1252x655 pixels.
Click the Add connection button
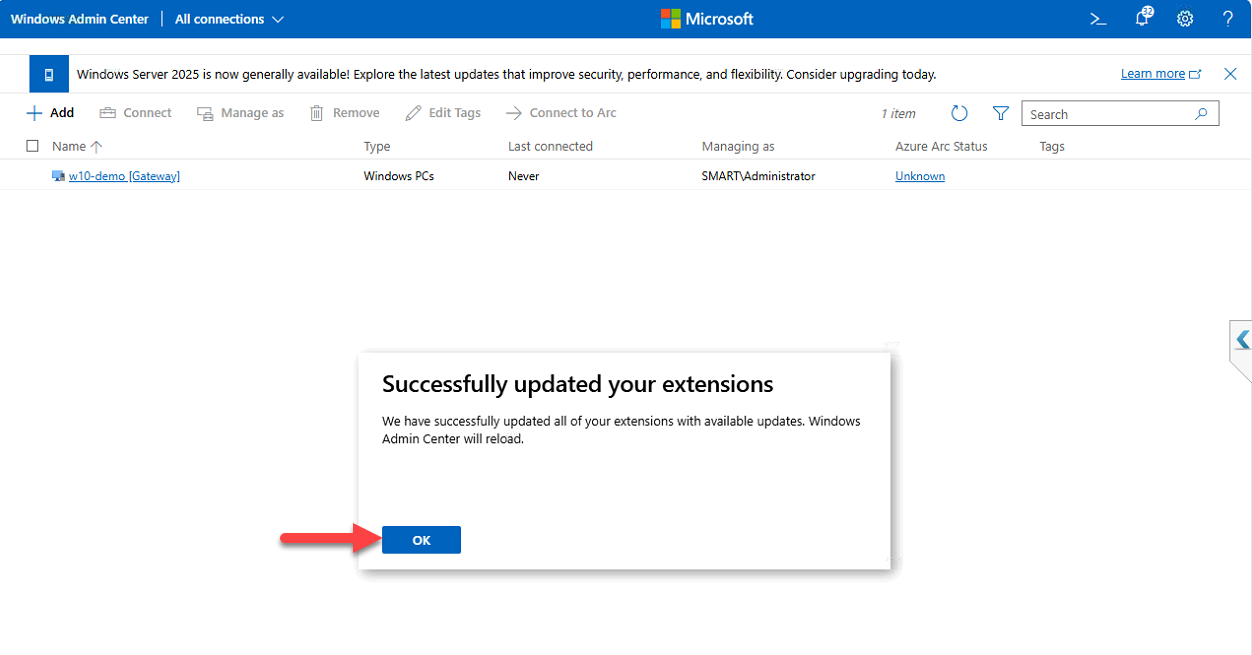[x=50, y=113]
